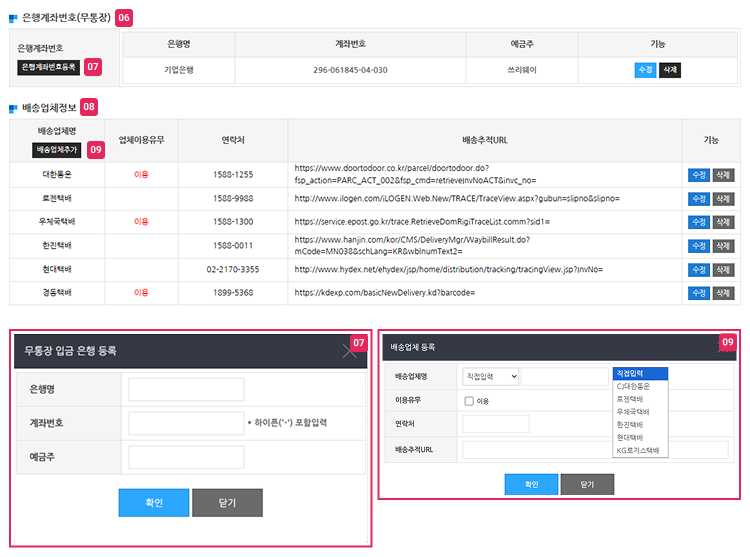The image size is (750, 557).
Task: Focus the 계좌번호 input field
Action: [x=186, y=423]
